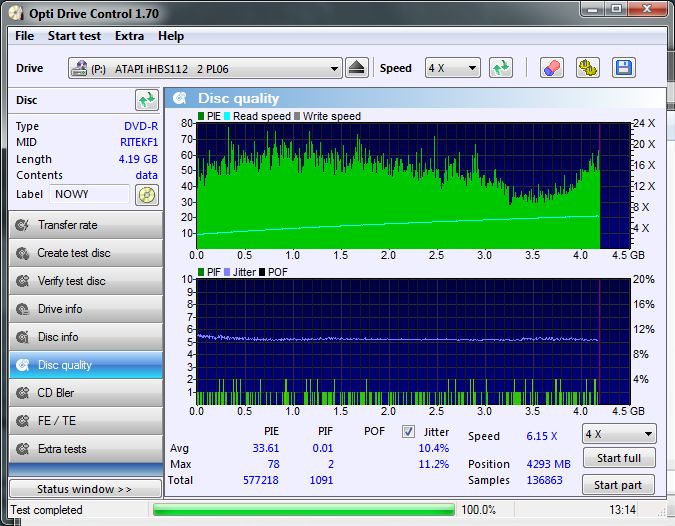Click the Length value 4.19 GB

(x=138, y=159)
